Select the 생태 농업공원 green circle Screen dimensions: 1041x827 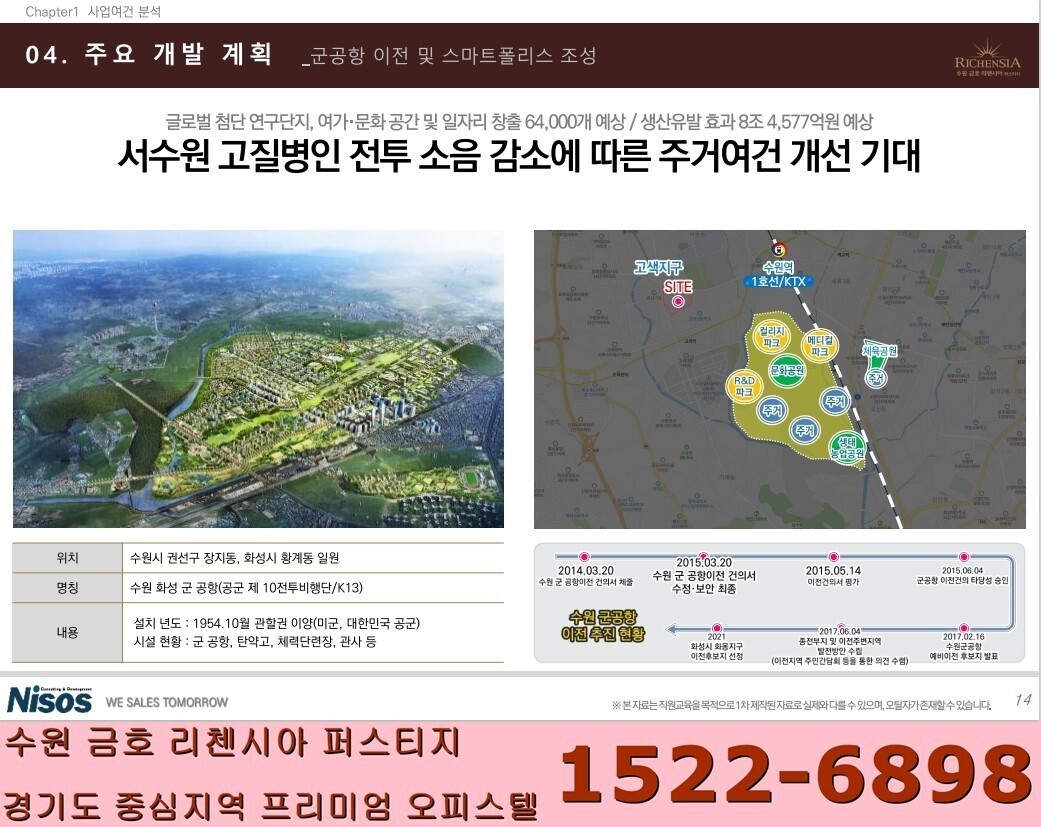click(x=846, y=447)
